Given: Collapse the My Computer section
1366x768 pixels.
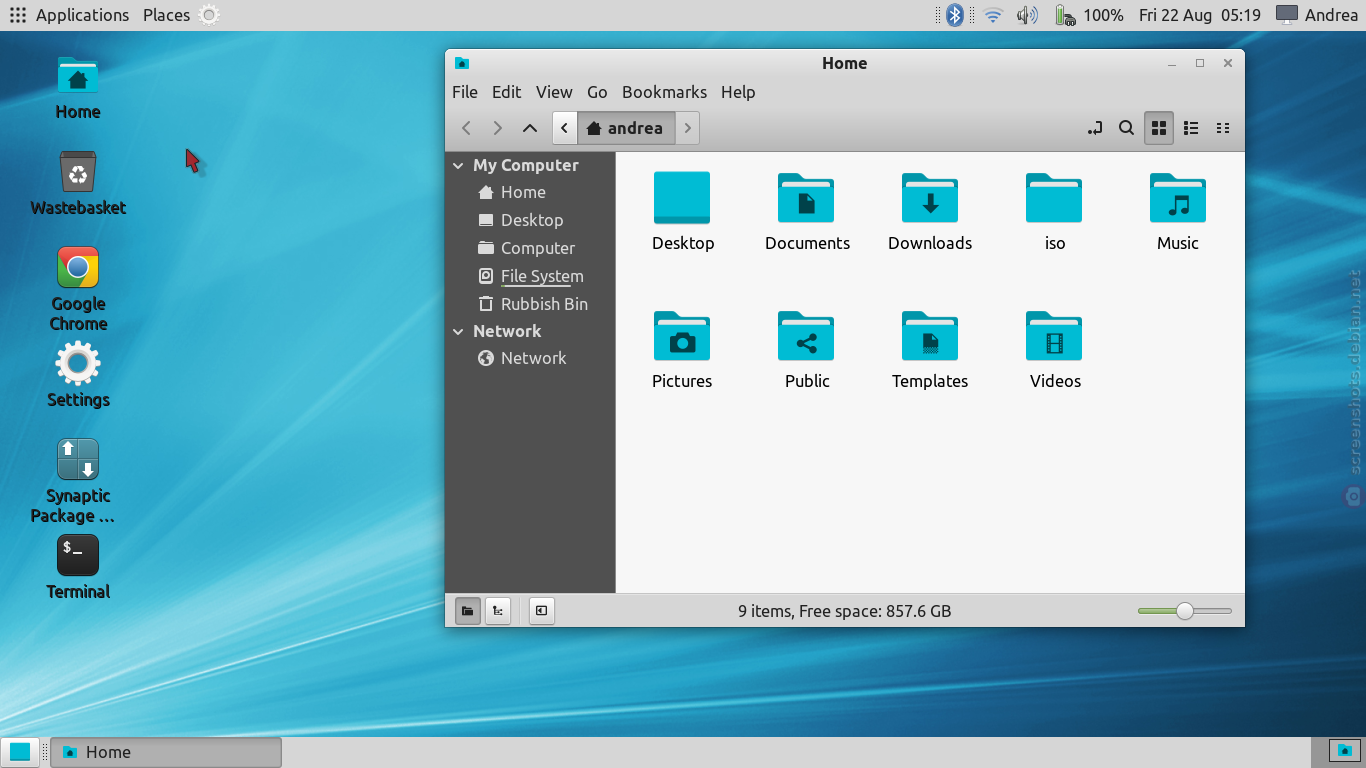Looking at the screenshot, I should coord(458,166).
